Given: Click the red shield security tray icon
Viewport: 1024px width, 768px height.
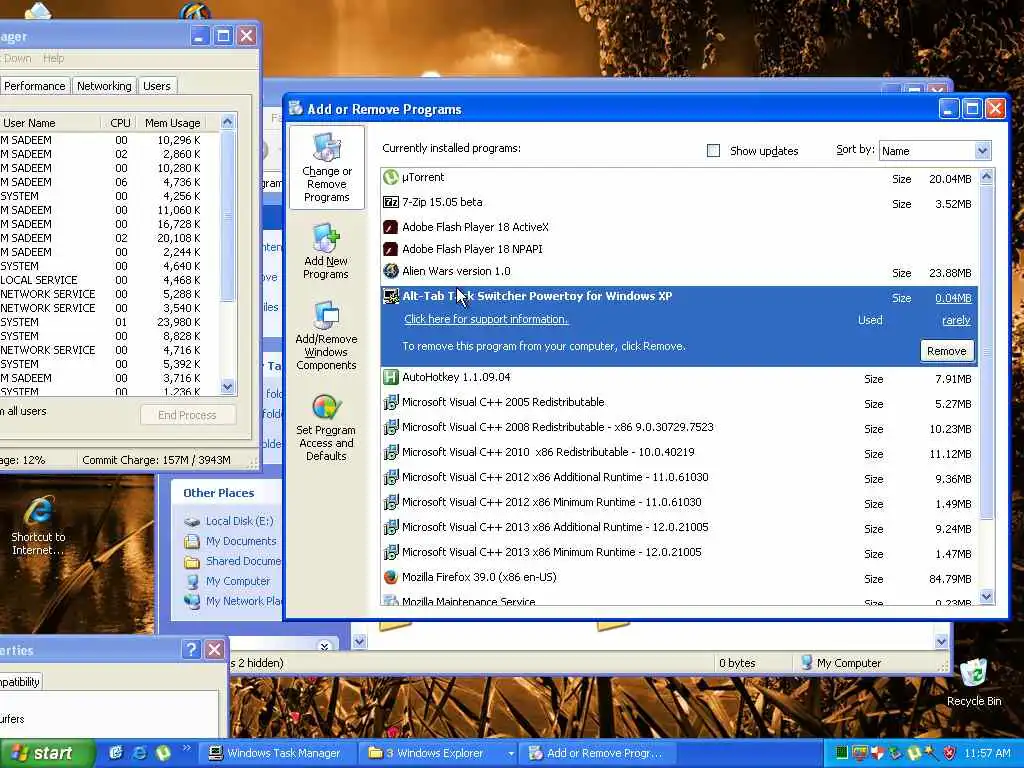Looking at the screenshot, I should [950, 753].
